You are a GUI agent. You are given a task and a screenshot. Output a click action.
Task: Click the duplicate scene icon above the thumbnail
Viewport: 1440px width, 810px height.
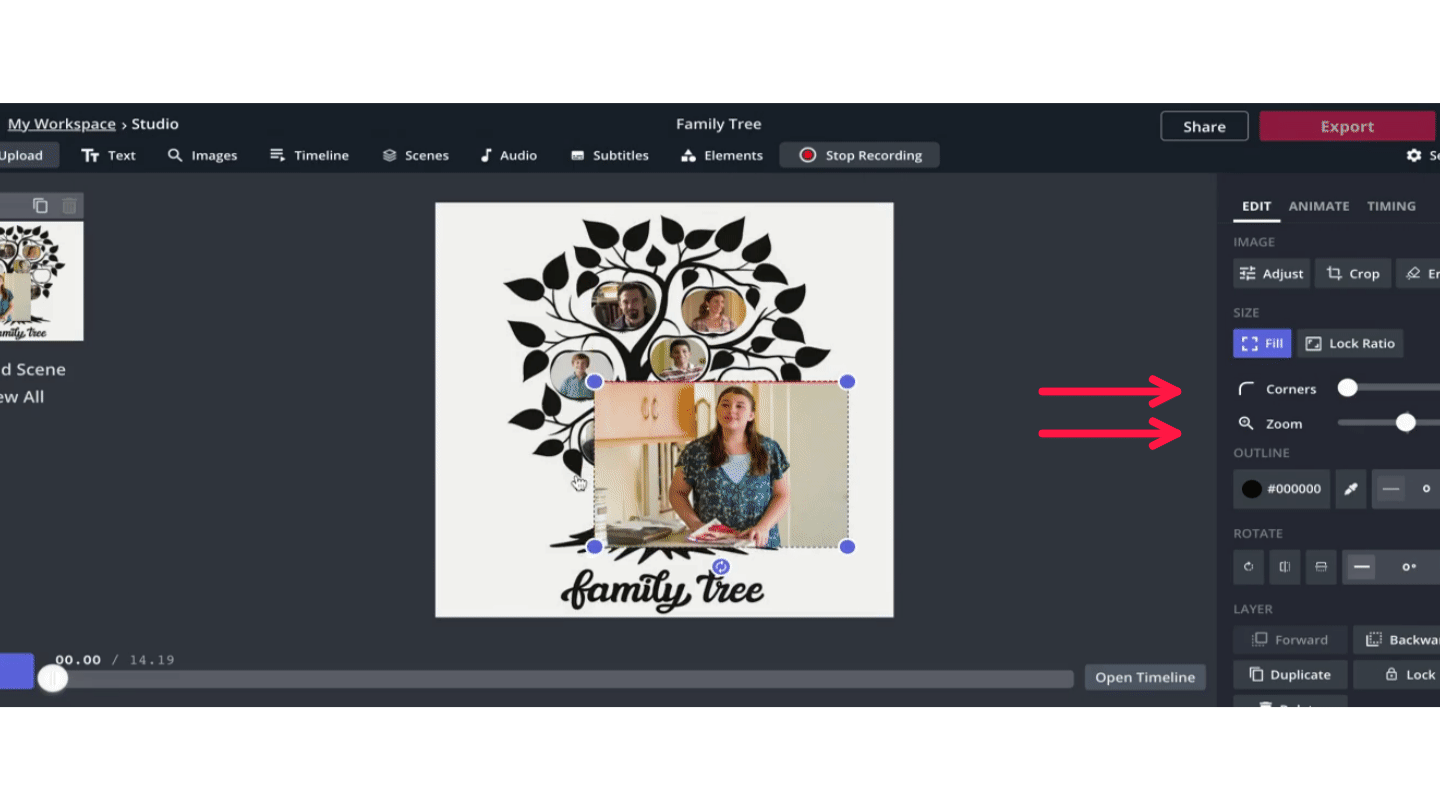[40, 206]
